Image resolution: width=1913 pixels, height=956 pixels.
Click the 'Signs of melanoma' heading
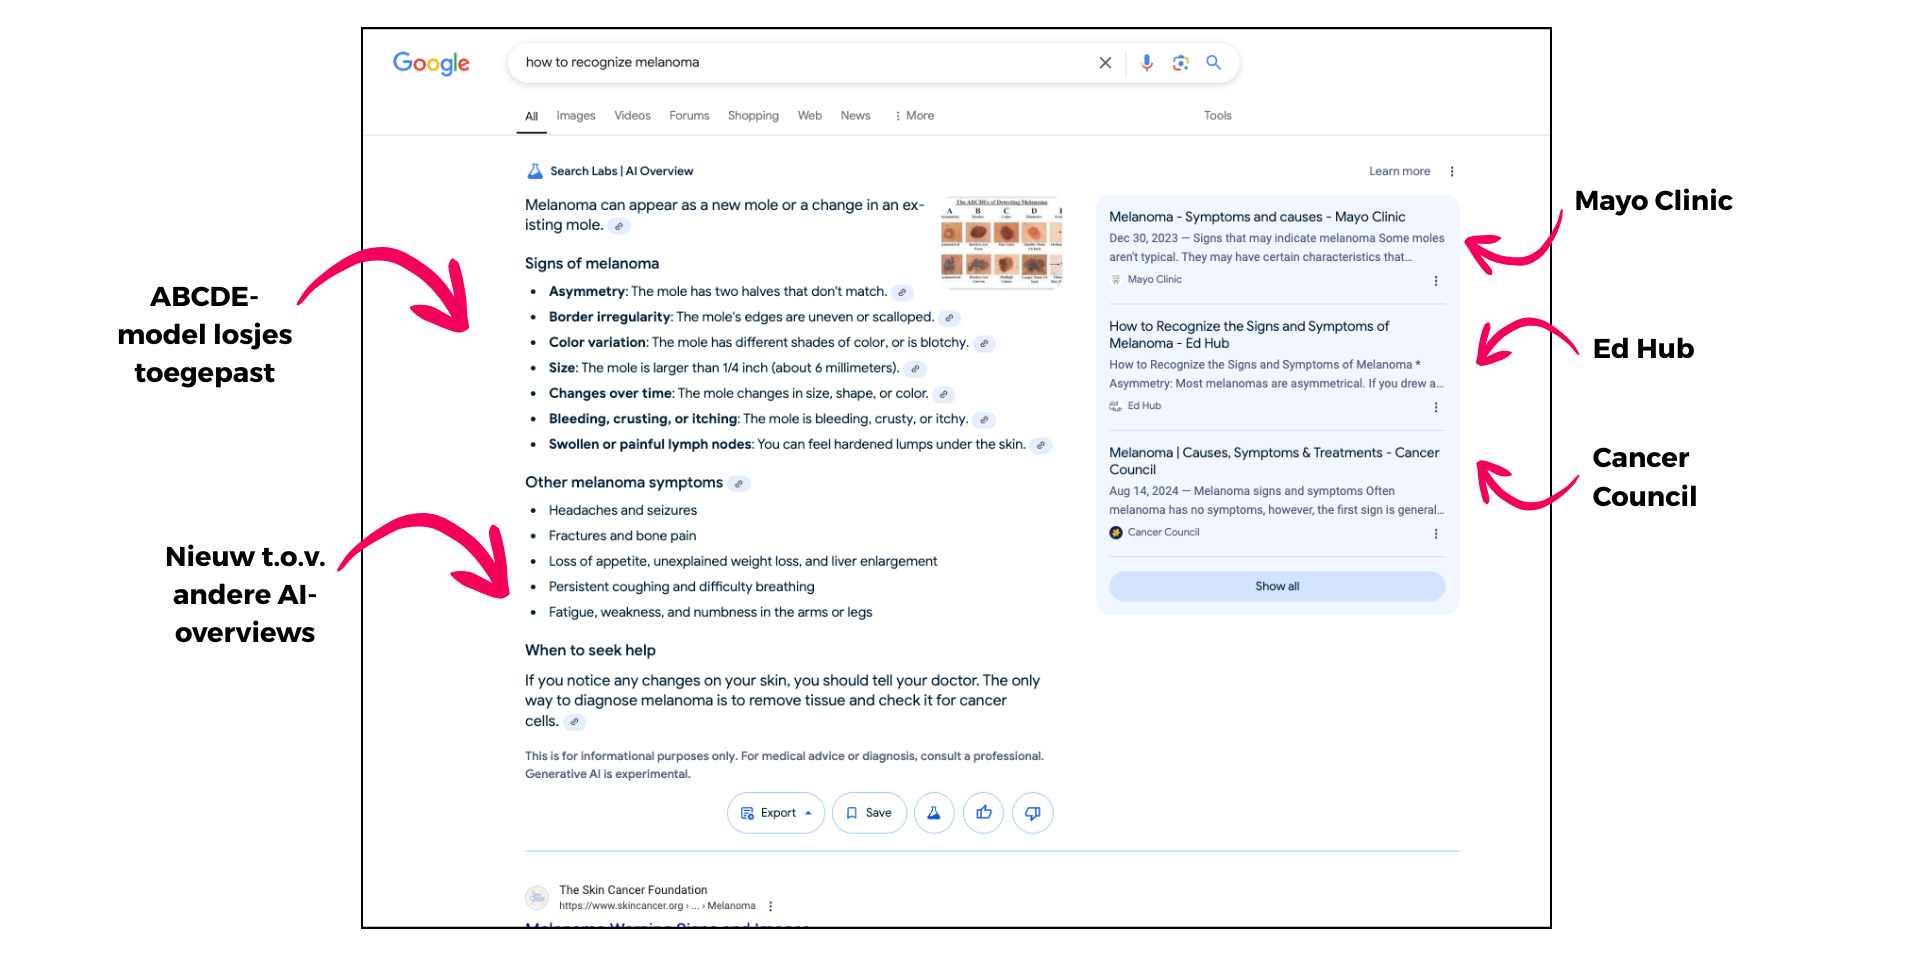click(592, 264)
